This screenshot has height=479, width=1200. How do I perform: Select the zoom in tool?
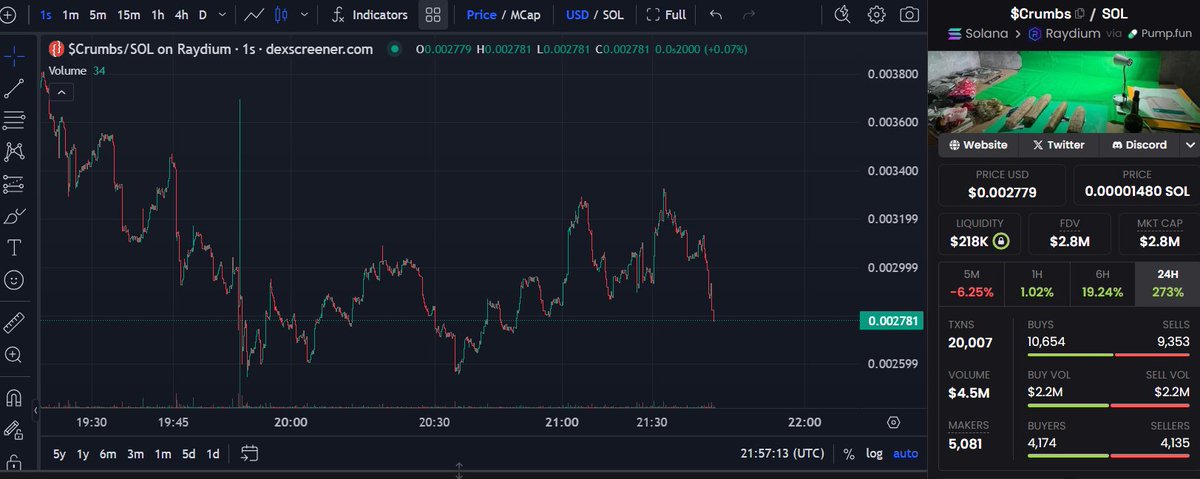pos(14,354)
